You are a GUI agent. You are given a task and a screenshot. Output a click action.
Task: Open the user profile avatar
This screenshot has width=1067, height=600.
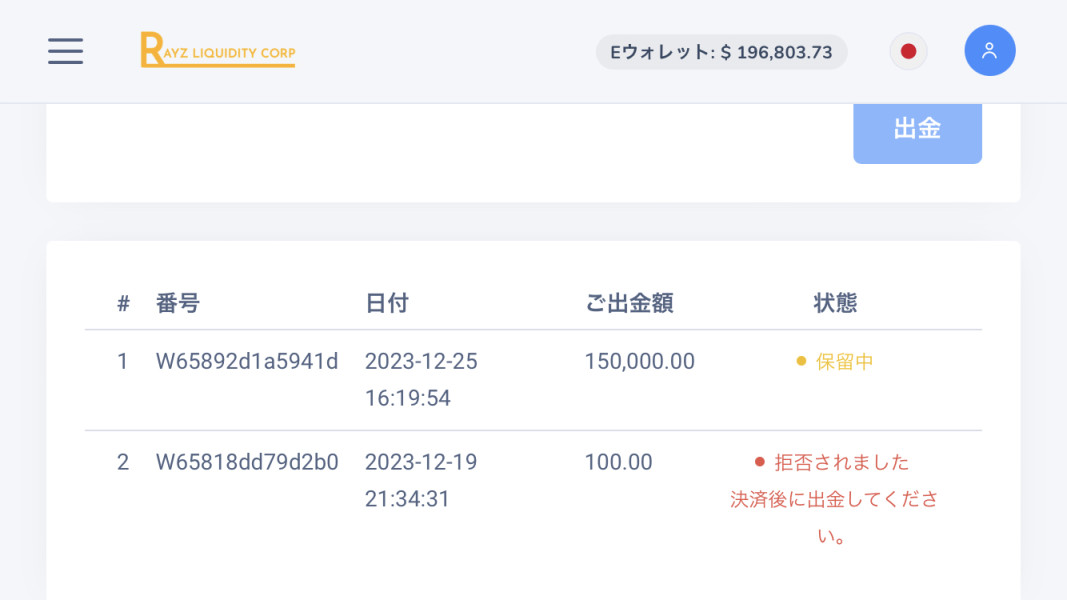point(989,51)
